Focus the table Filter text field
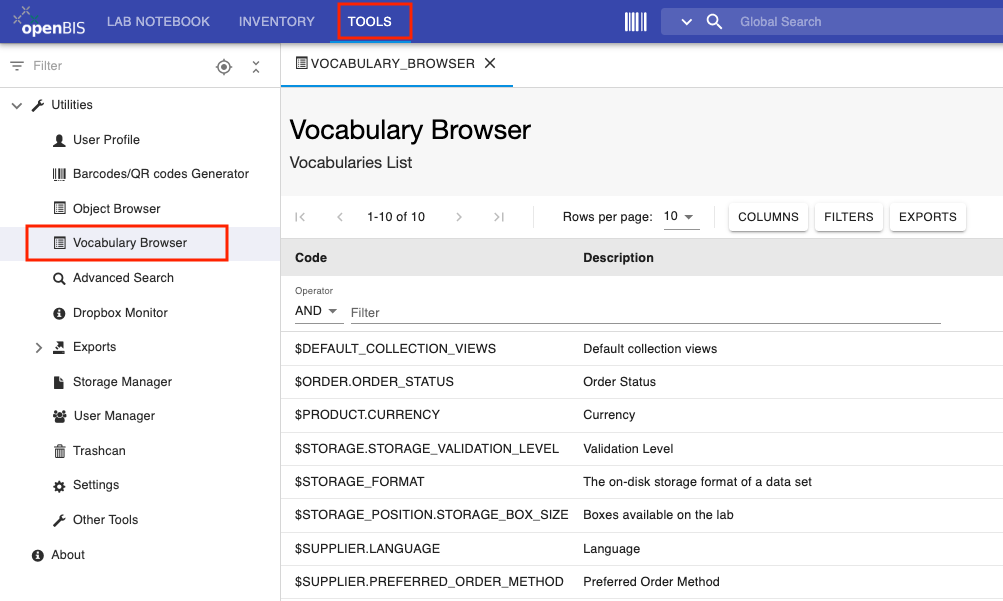 point(645,313)
